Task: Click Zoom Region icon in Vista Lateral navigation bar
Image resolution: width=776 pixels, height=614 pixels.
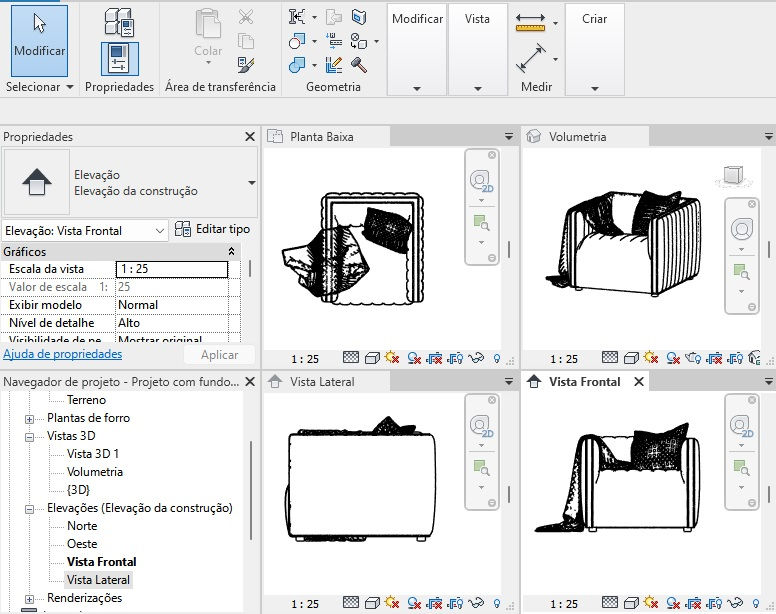Action: coord(481,468)
